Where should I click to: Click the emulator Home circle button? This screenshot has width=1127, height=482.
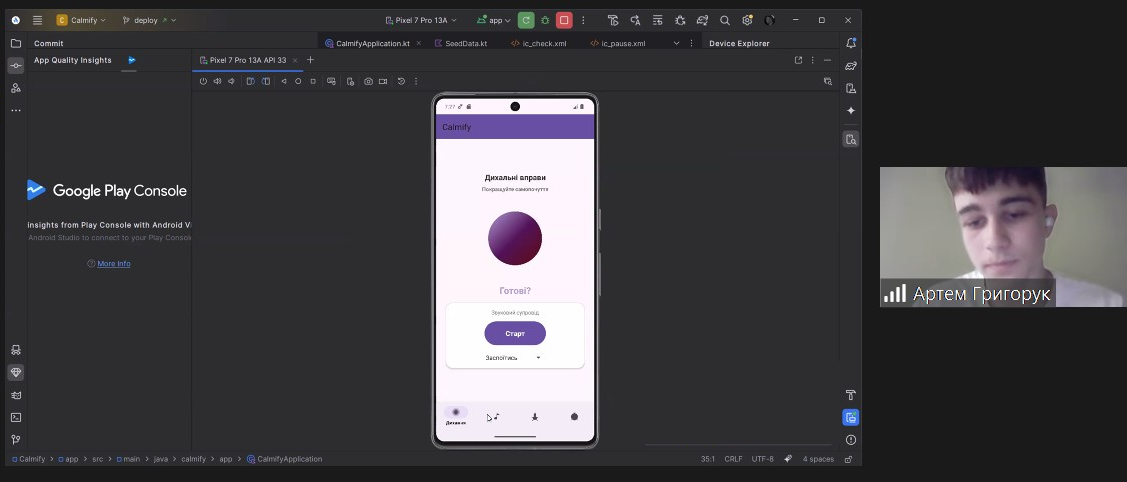click(x=298, y=81)
